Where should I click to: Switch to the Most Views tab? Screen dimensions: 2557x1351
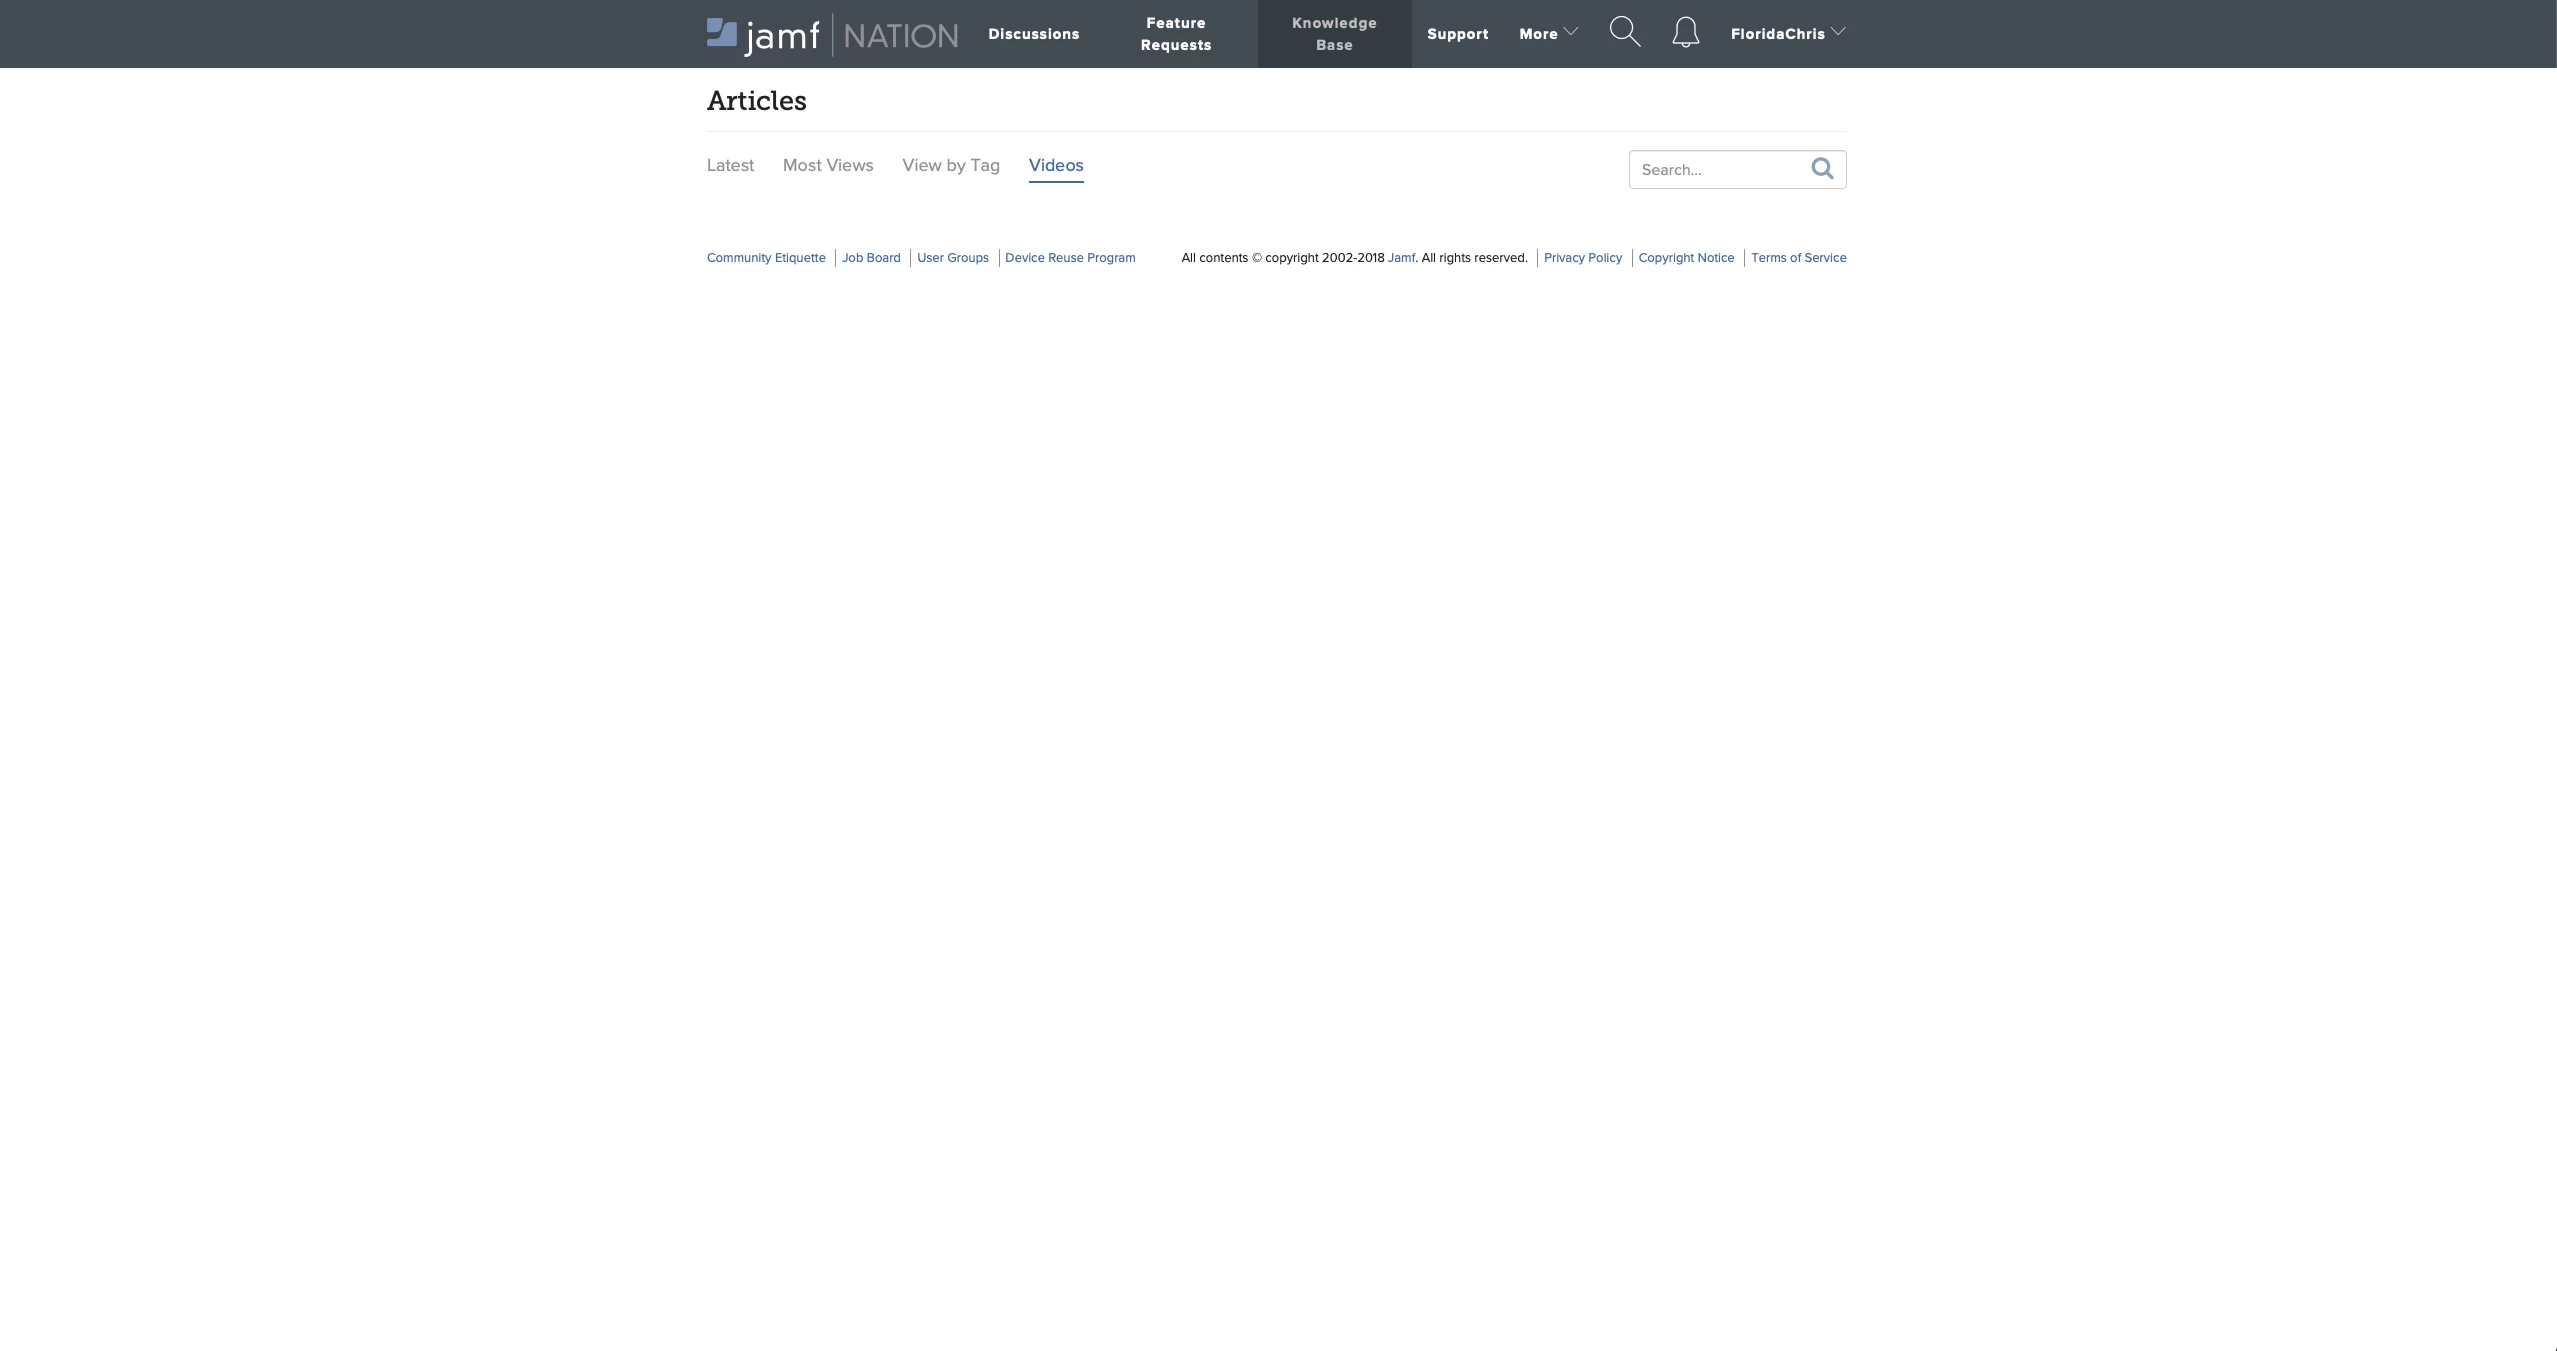click(827, 166)
